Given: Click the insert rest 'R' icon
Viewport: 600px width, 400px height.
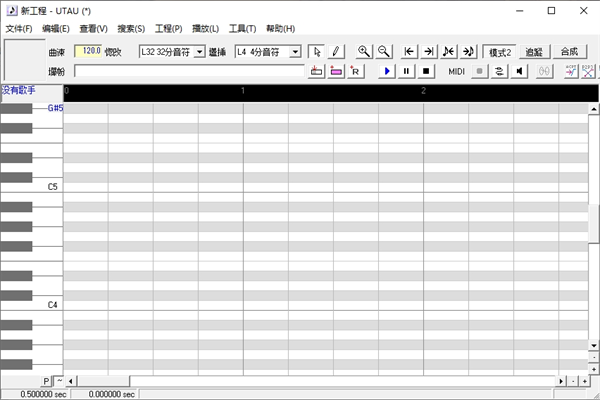Looking at the screenshot, I should [355, 71].
